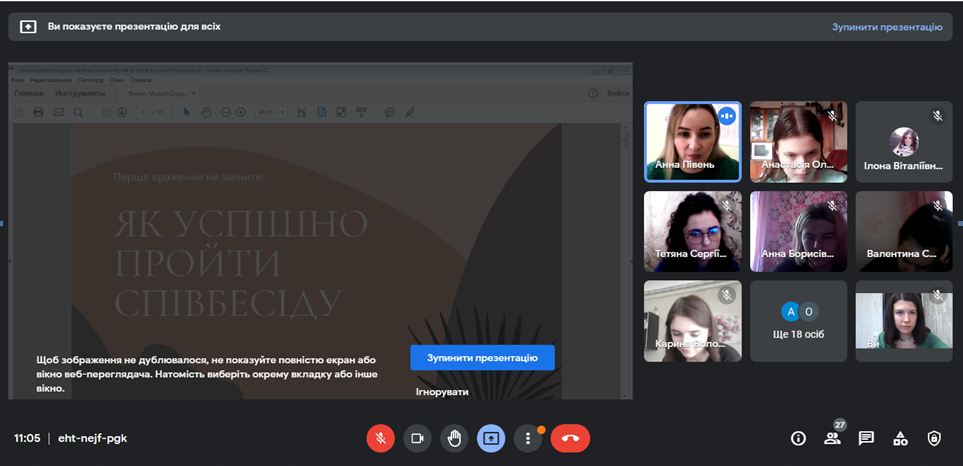Select the arrow Selection tool in Acrobat
This screenshot has width=963, height=466.
pos(187,112)
